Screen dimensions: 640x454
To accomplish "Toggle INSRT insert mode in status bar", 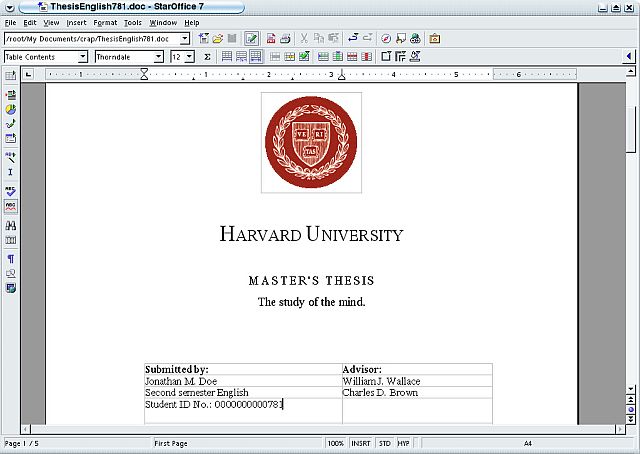I will click(361, 443).
